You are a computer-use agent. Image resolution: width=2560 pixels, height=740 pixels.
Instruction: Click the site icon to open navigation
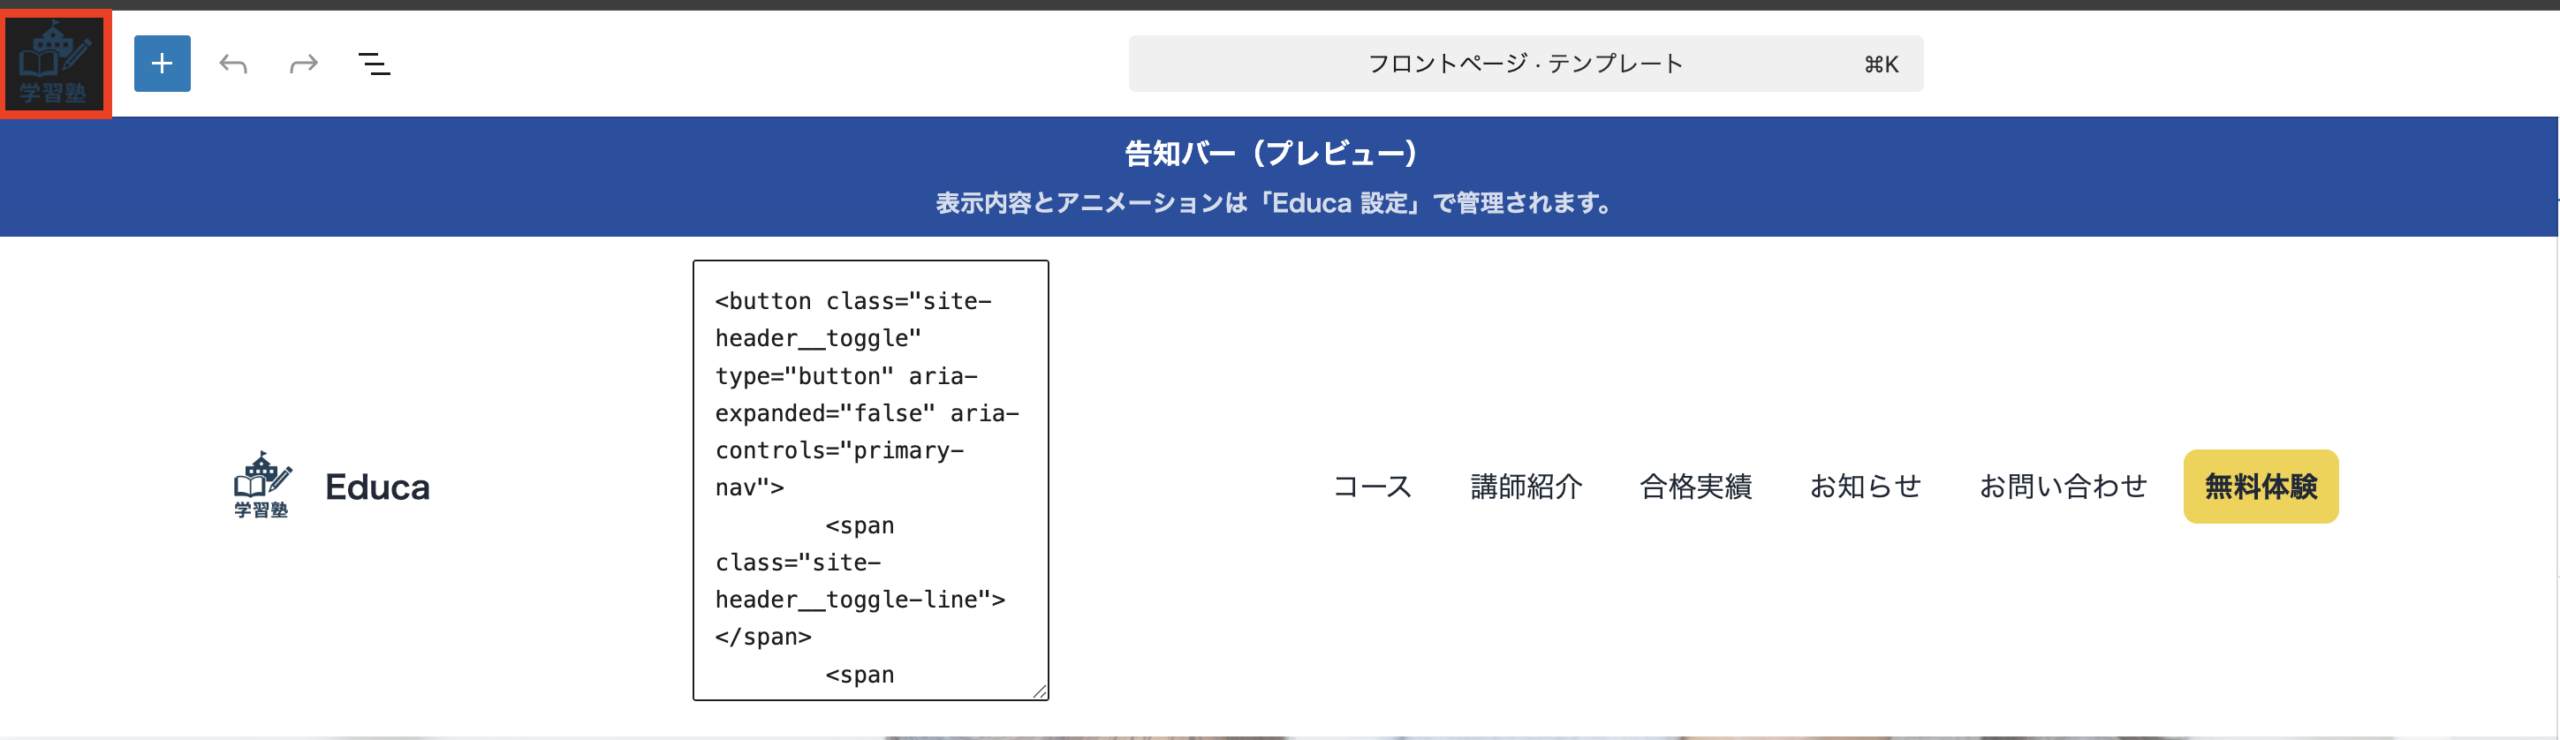[x=55, y=63]
